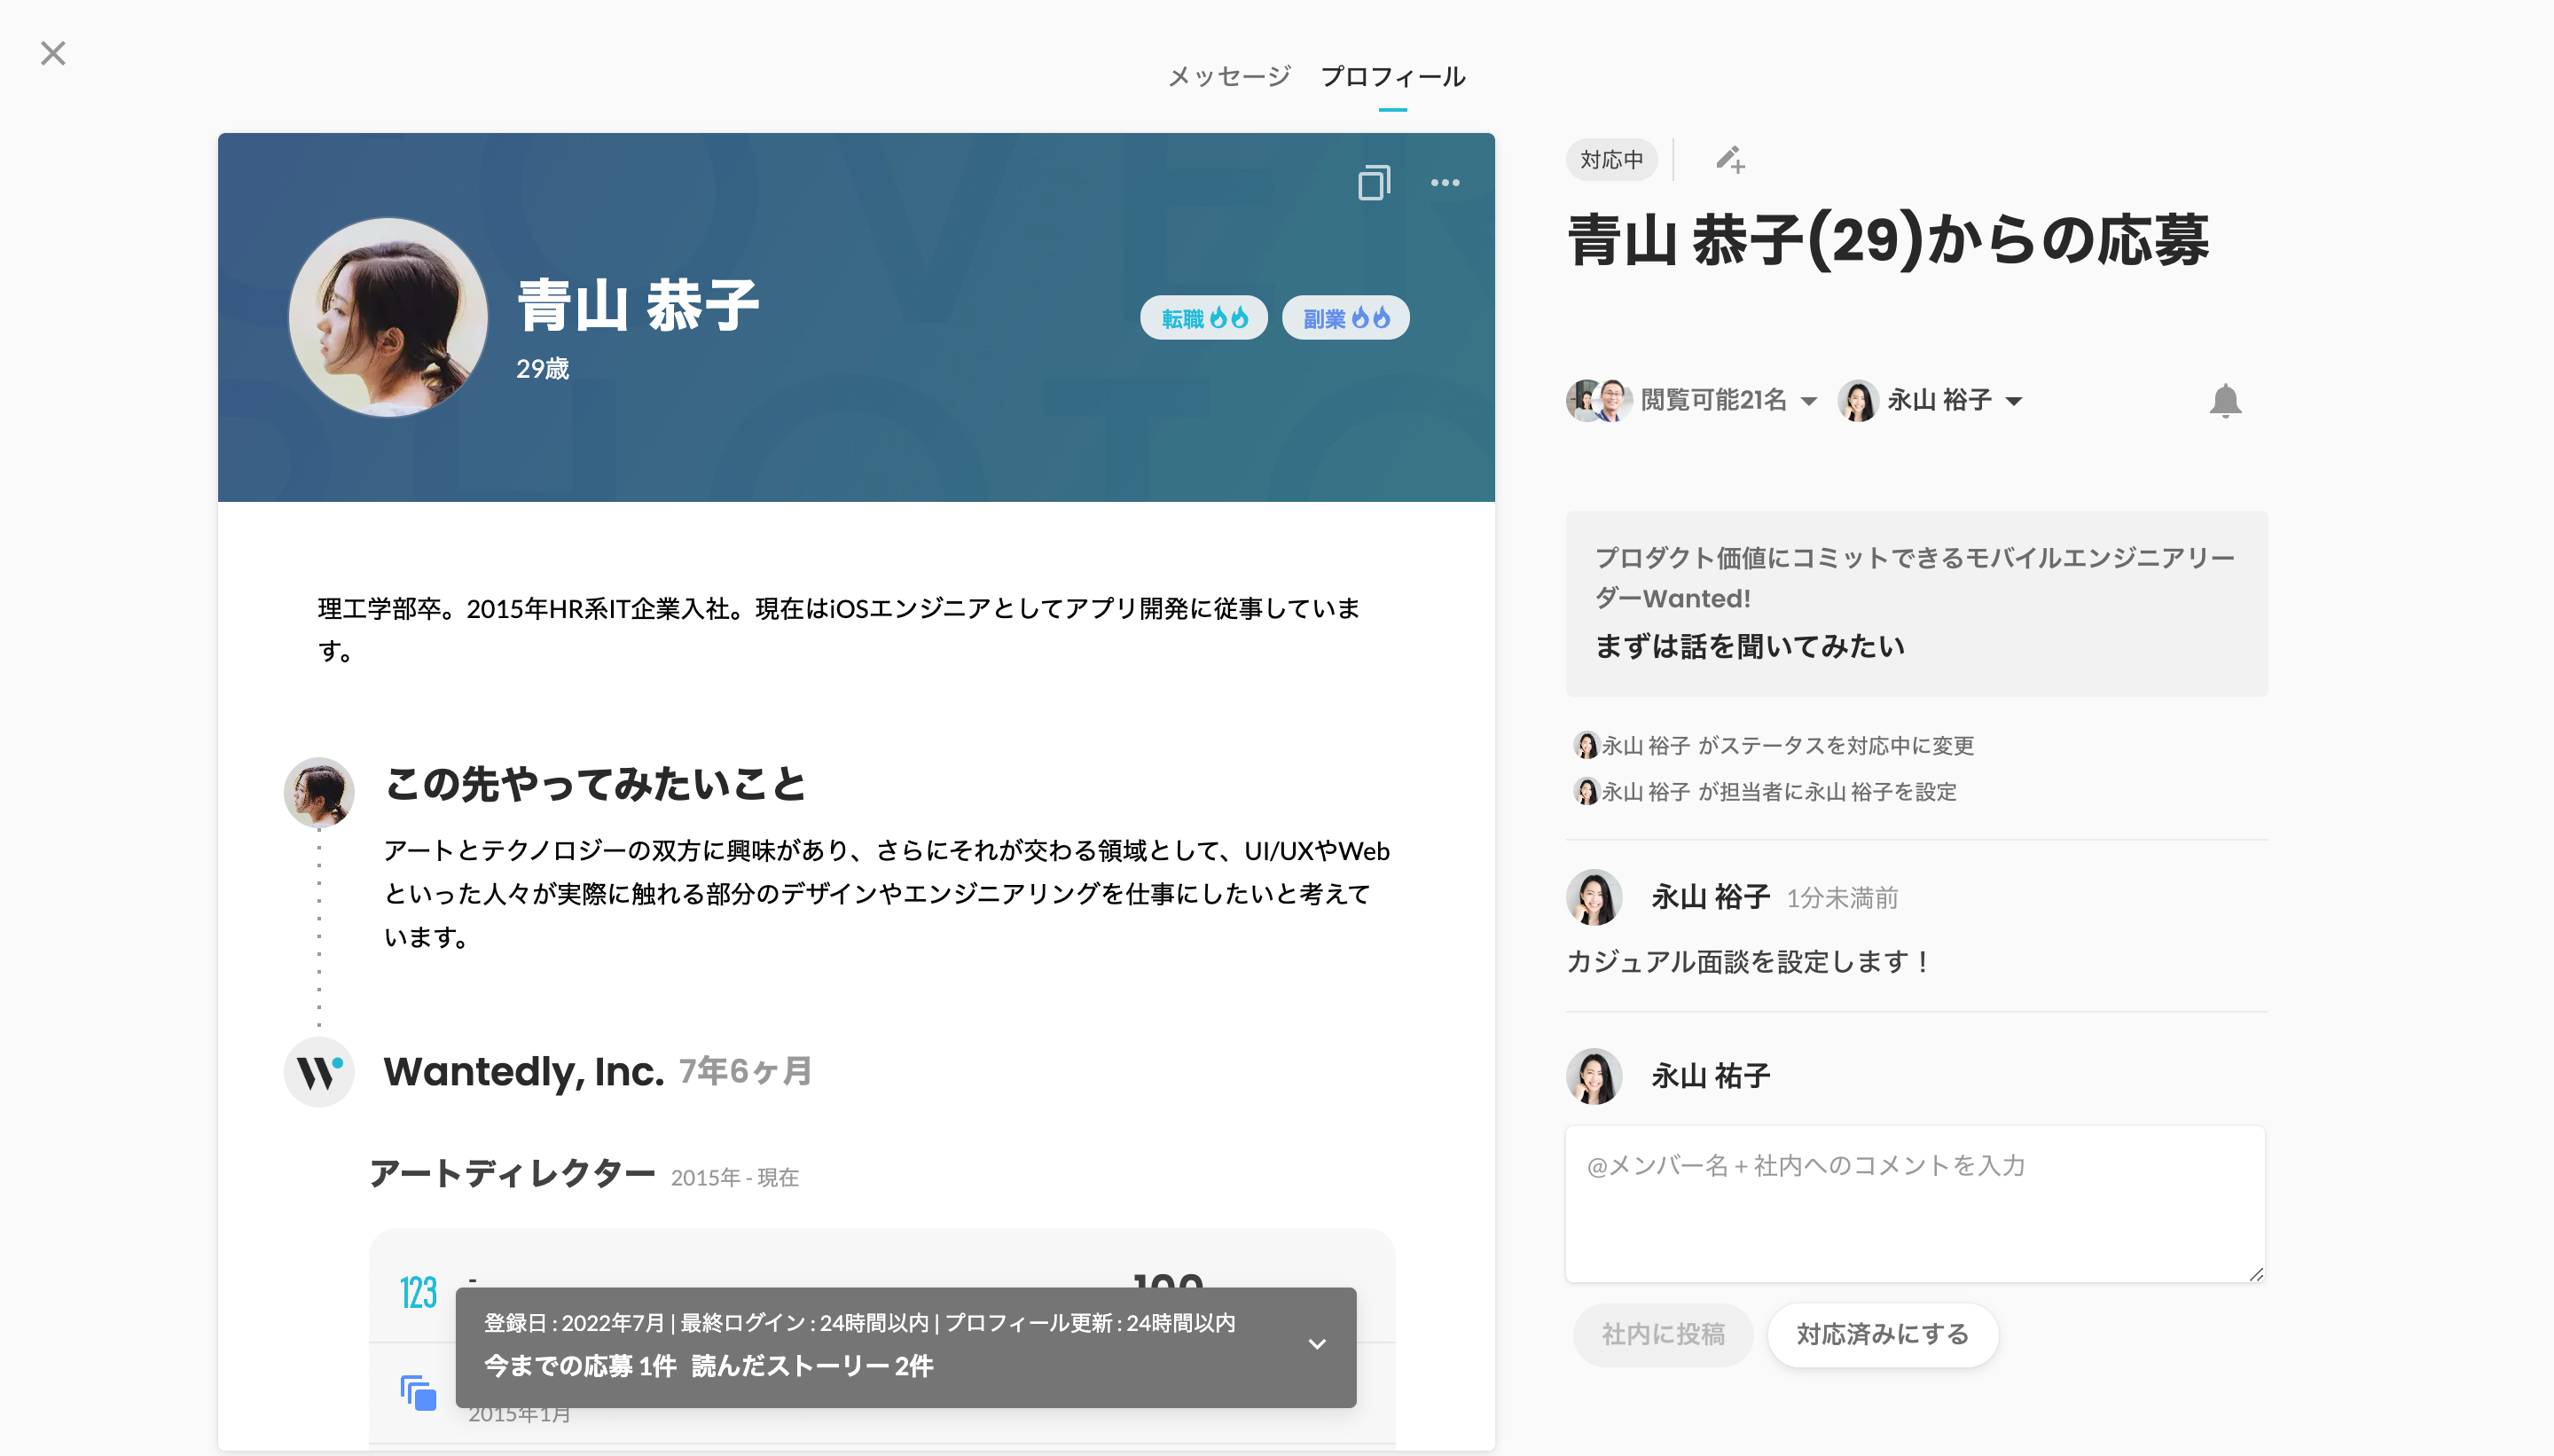Image resolution: width=2554 pixels, height=1456 pixels.
Task: Click the 転職 interest flame badge
Action: coord(1204,318)
